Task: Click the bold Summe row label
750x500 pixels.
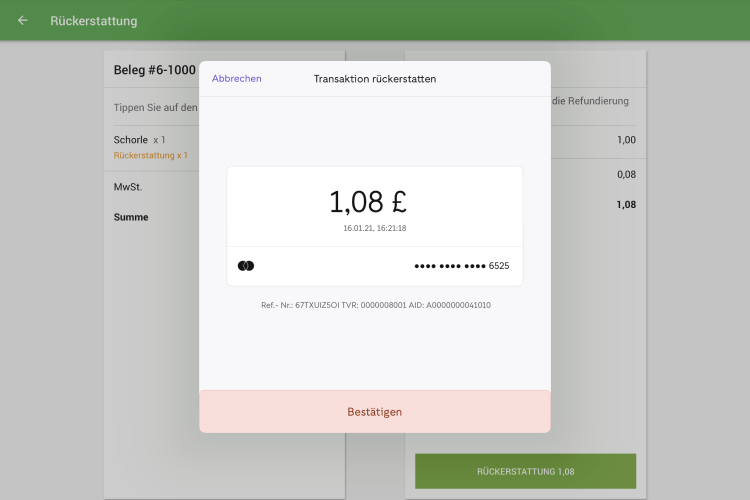Action: pos(131,217)
